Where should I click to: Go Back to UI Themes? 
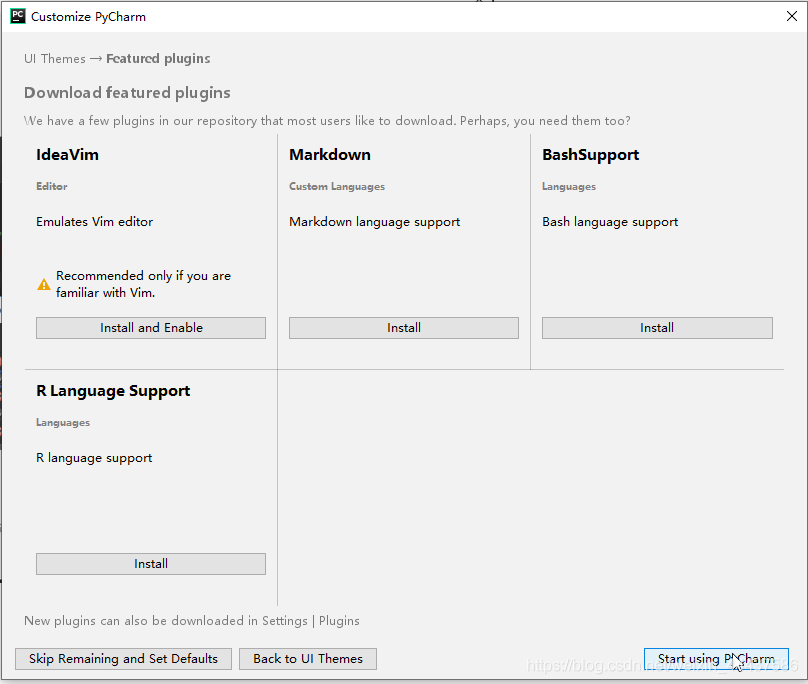(x=308, y=659)
